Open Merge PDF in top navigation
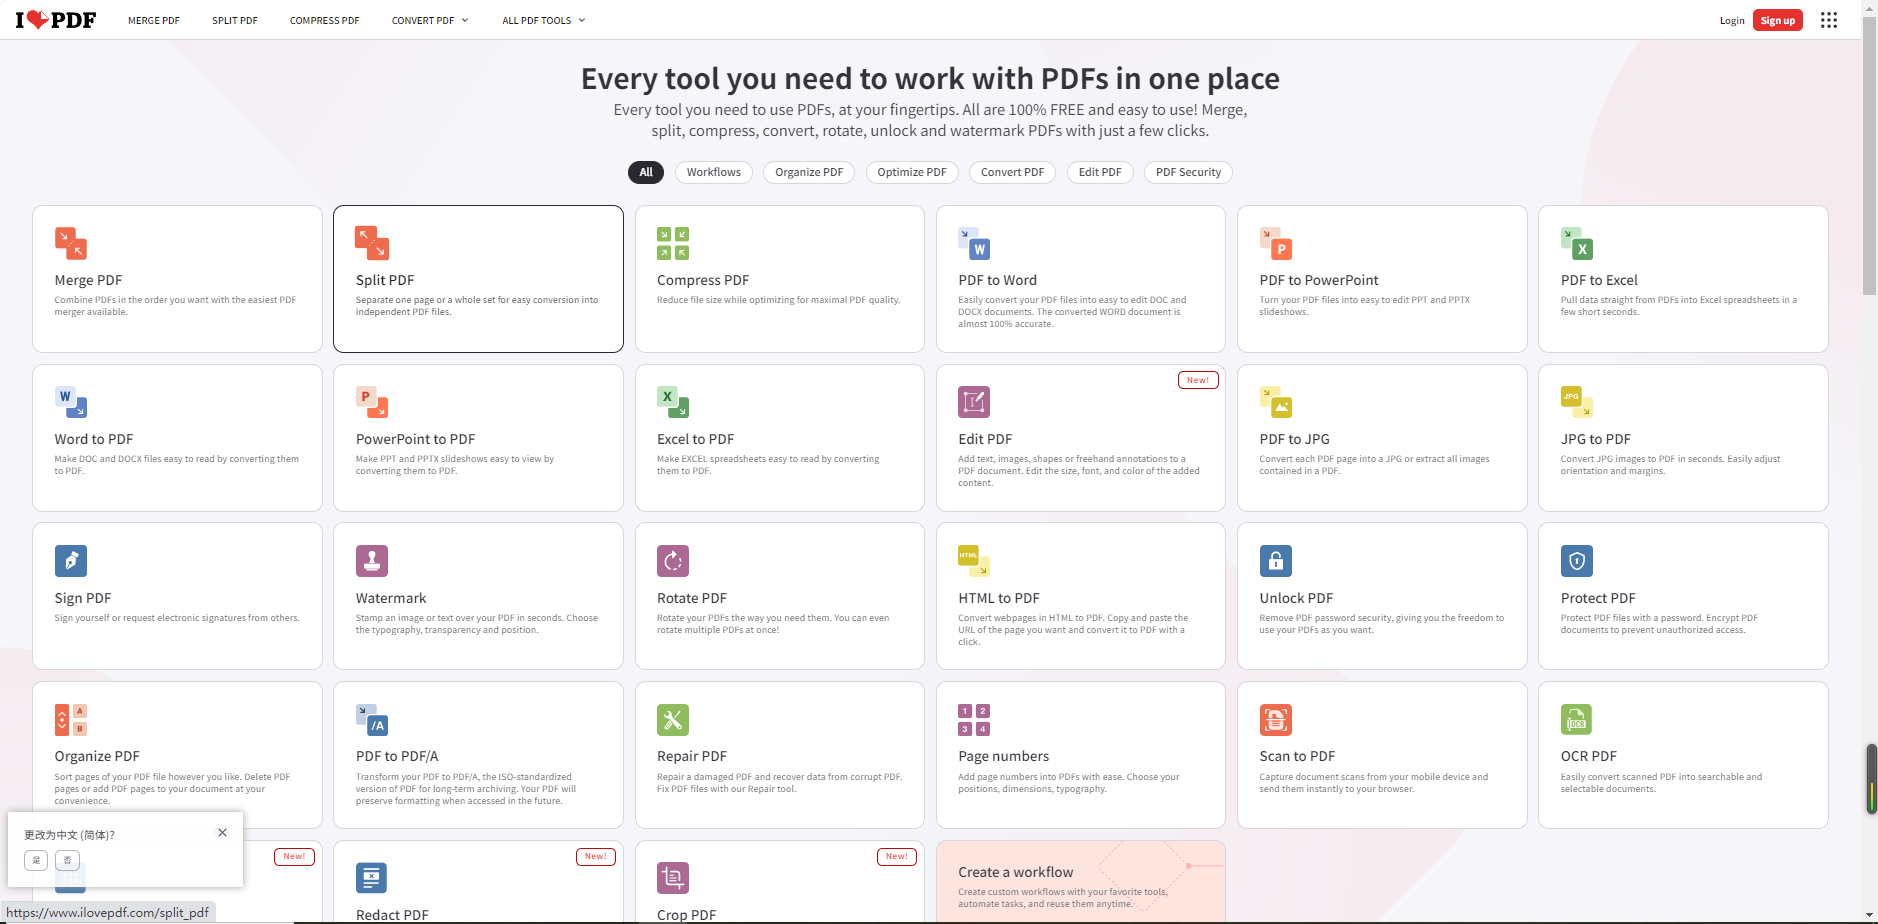The width and height of the screenshot is (1878, 924). pos(154,20)
